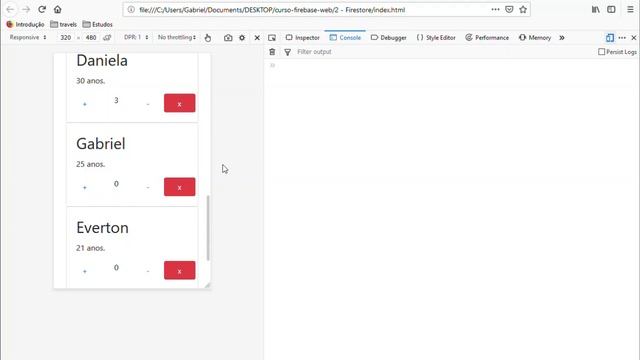This screenshot has width=640, height=360.
Task: Open the Responsive device dropdown
Action: pos(28,37)
